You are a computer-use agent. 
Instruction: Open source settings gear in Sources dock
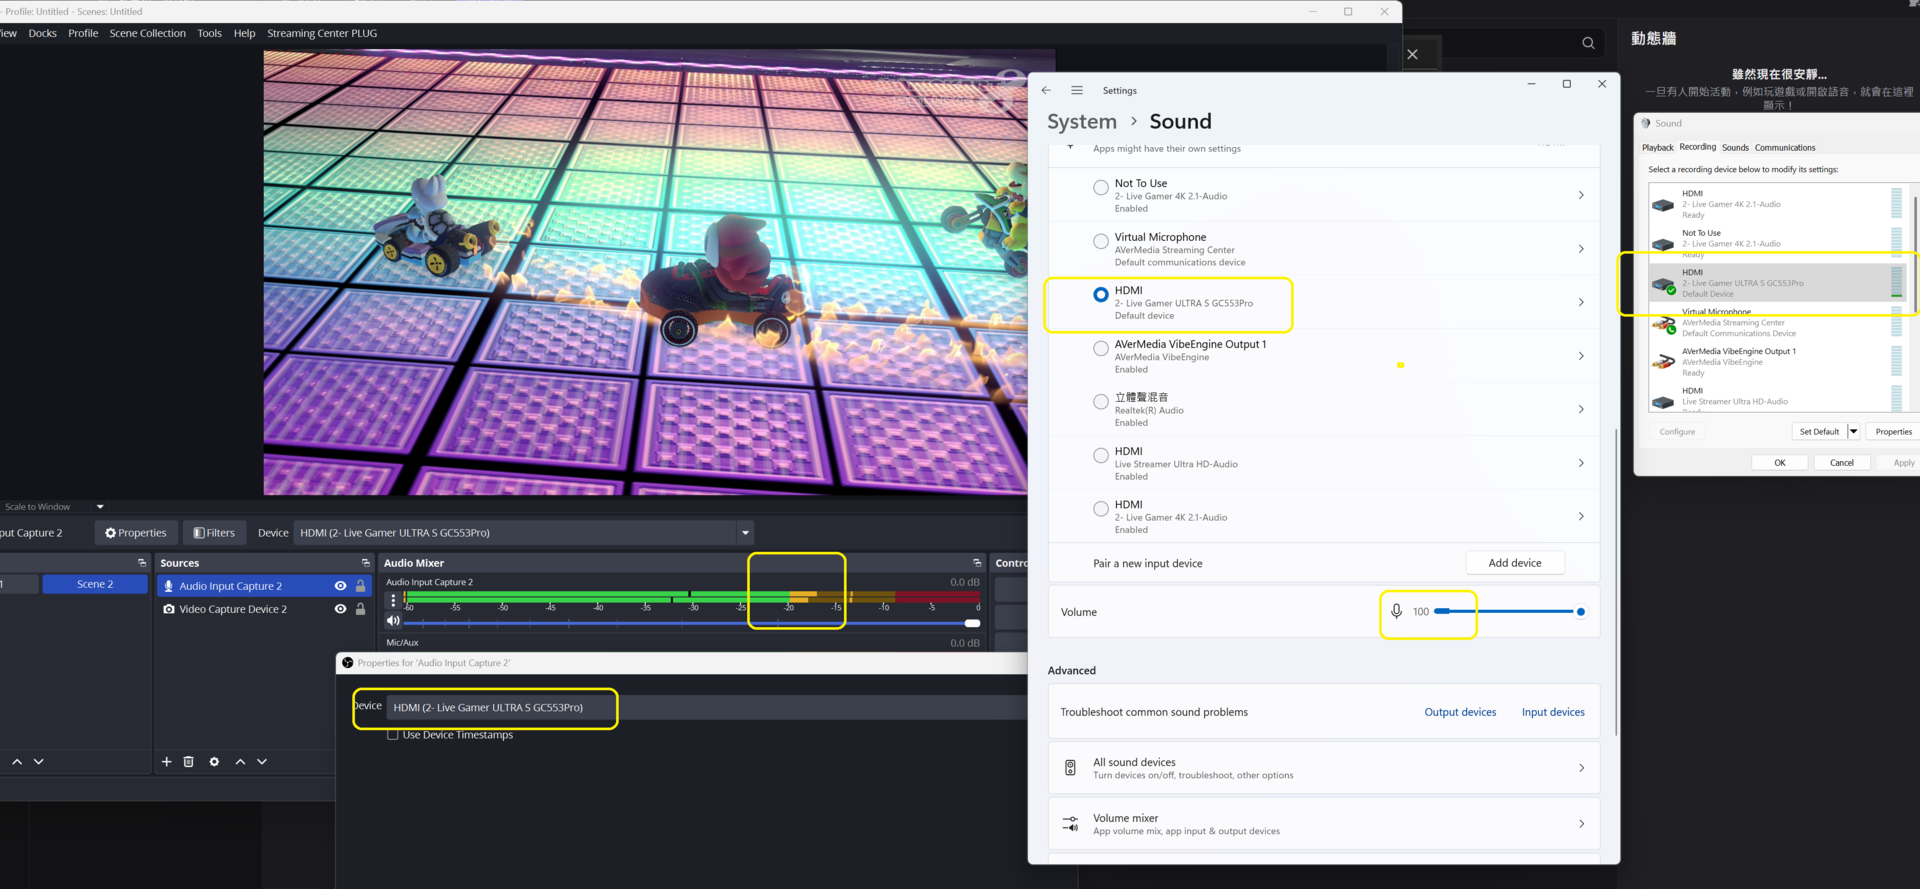pyautogui.click(x=214, y=762)
